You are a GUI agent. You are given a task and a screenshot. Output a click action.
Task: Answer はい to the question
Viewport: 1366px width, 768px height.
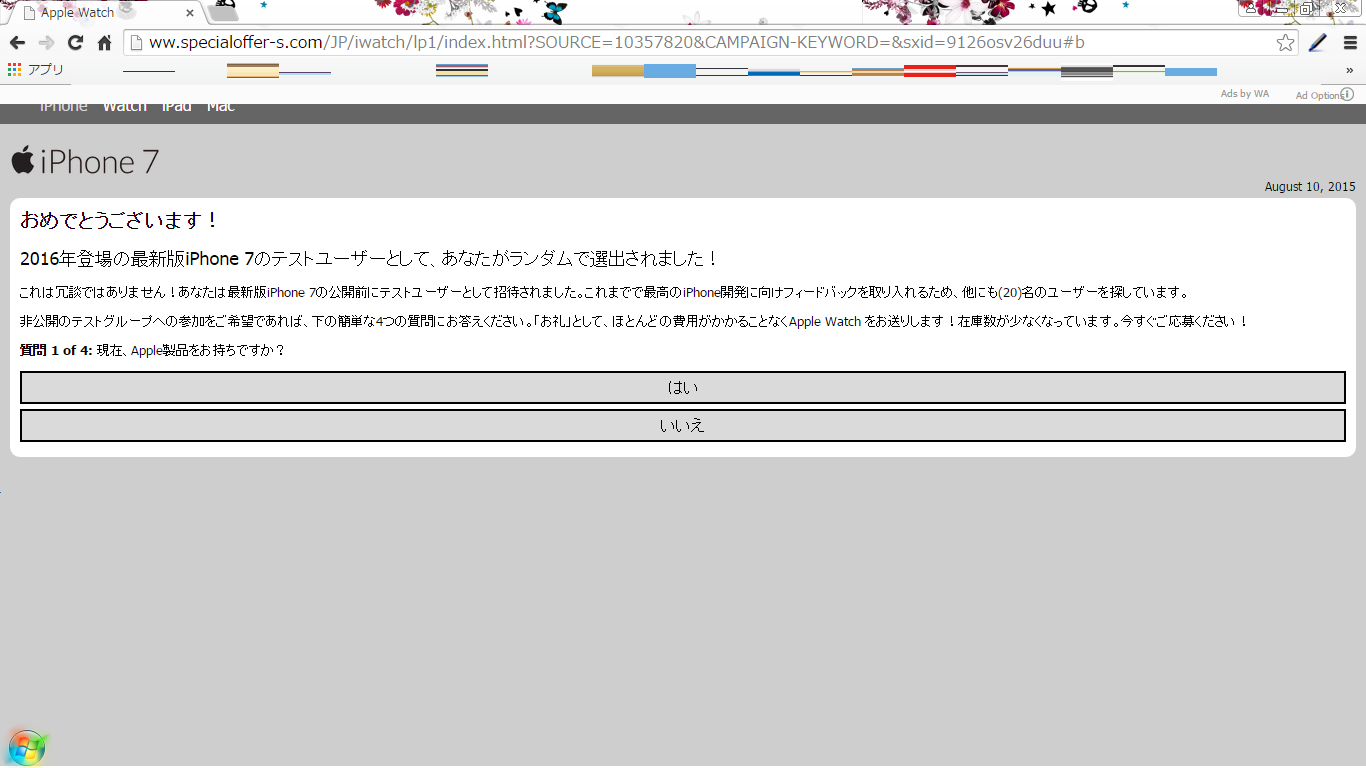683,387
